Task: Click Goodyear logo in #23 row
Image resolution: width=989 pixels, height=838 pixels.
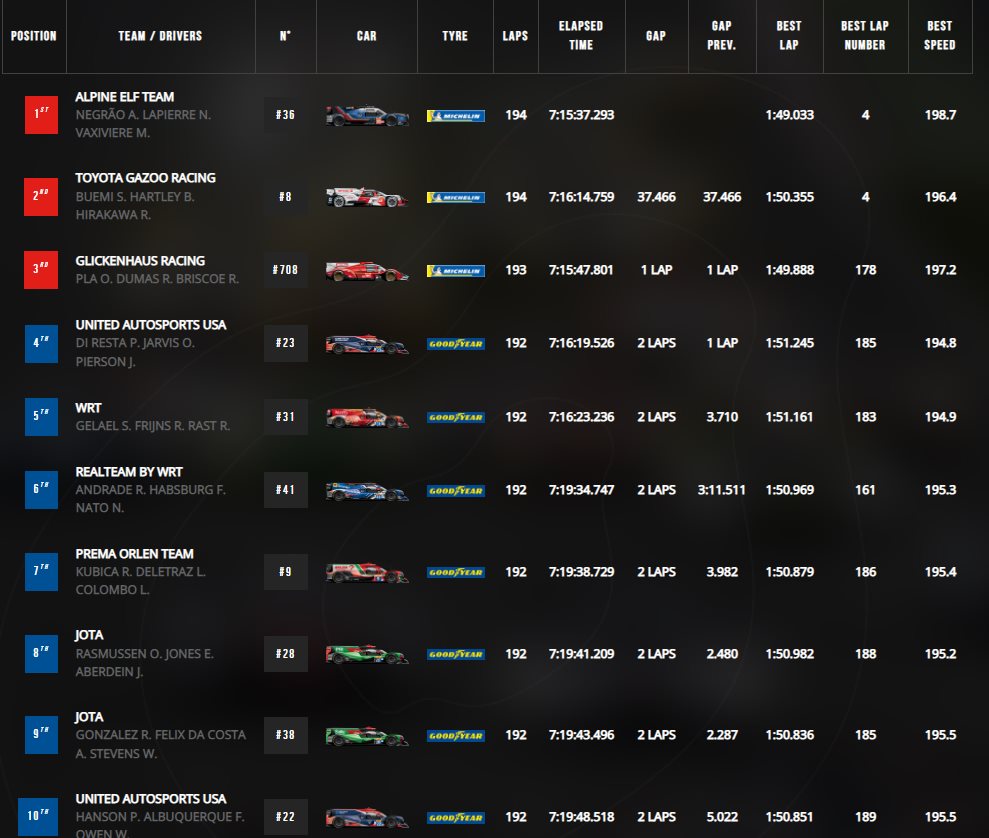Action: [x=455, y=344]
